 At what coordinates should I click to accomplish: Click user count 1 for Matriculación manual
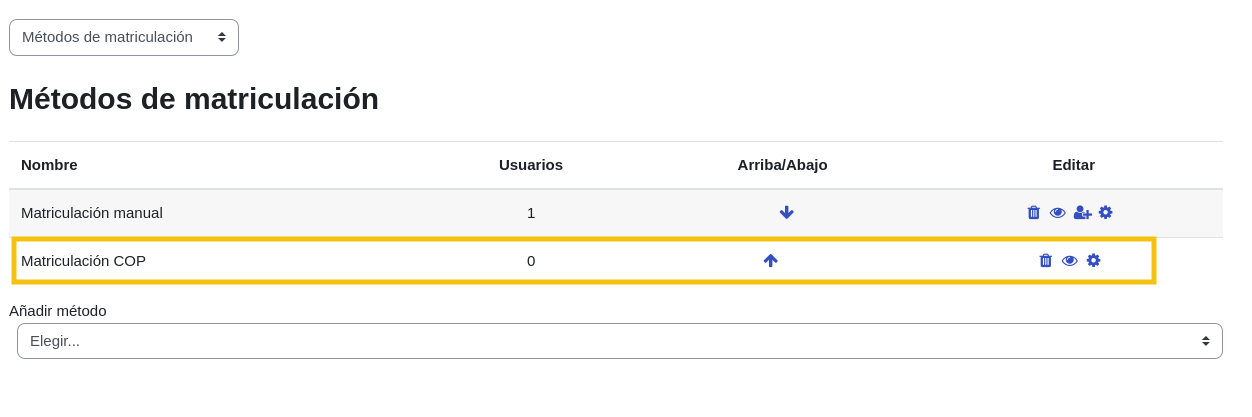531,213
